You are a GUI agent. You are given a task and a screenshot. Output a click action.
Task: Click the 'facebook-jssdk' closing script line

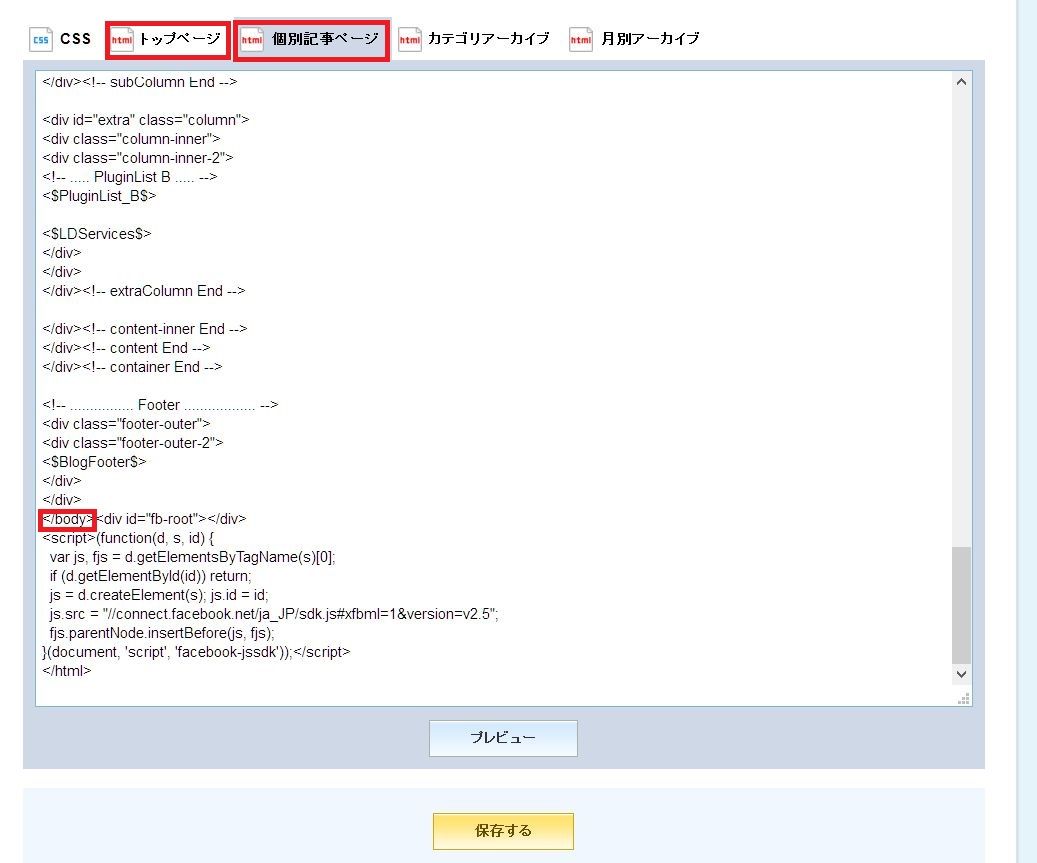click(x=196, y=652)
